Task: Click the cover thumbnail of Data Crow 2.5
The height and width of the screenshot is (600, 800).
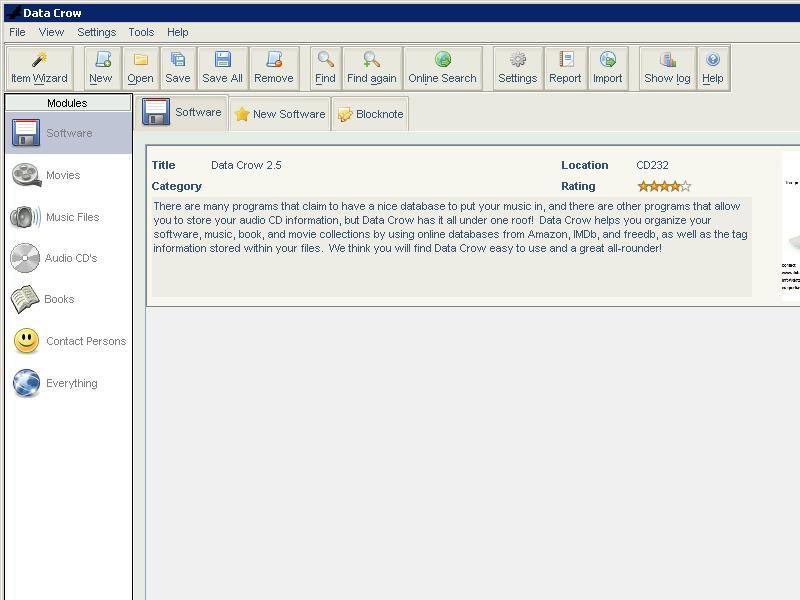Action: tap(791, 227)
